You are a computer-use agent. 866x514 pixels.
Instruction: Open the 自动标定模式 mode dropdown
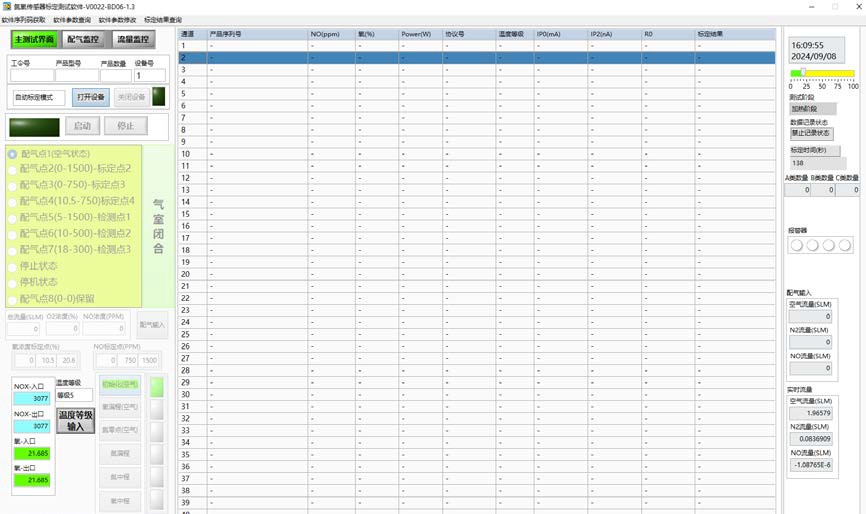[39, 98]
